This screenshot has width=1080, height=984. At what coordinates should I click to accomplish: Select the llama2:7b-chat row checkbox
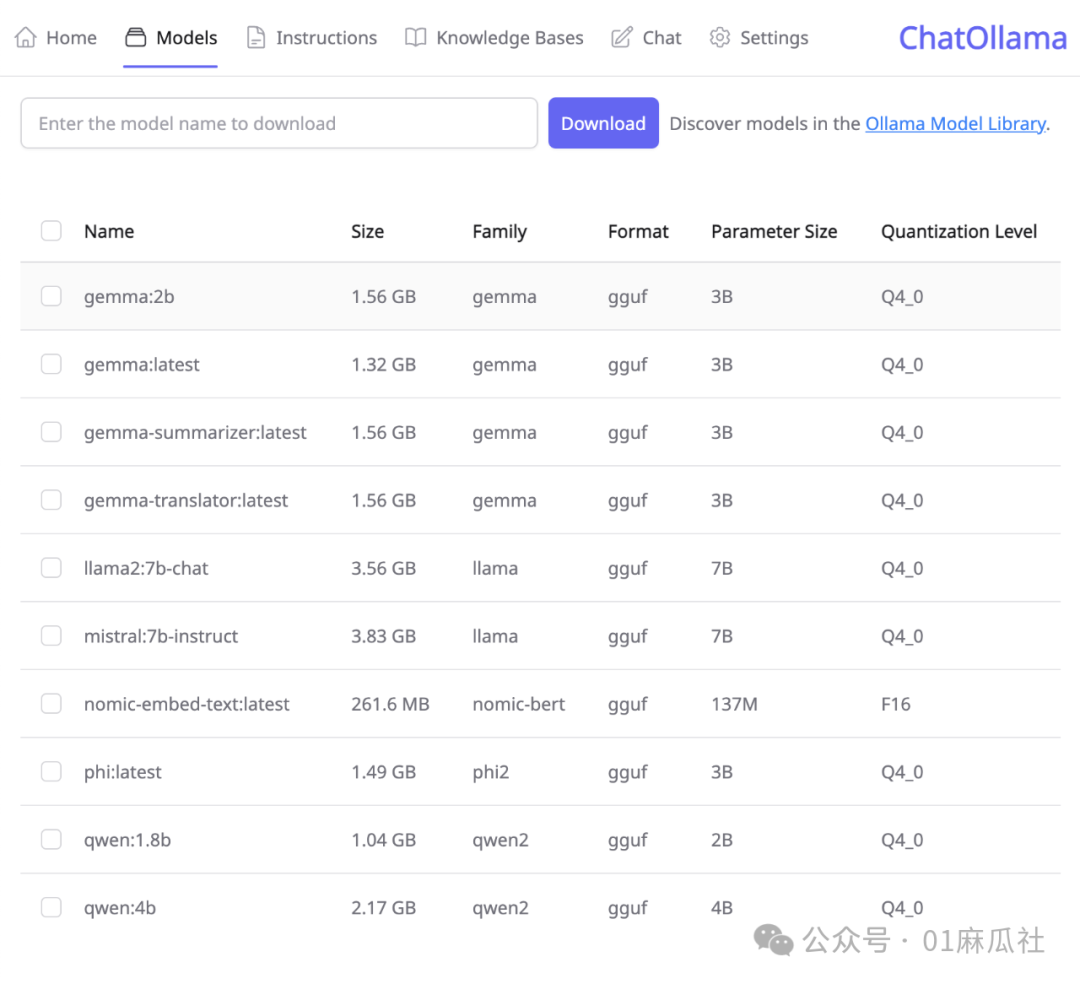click(x=51, y=568)
